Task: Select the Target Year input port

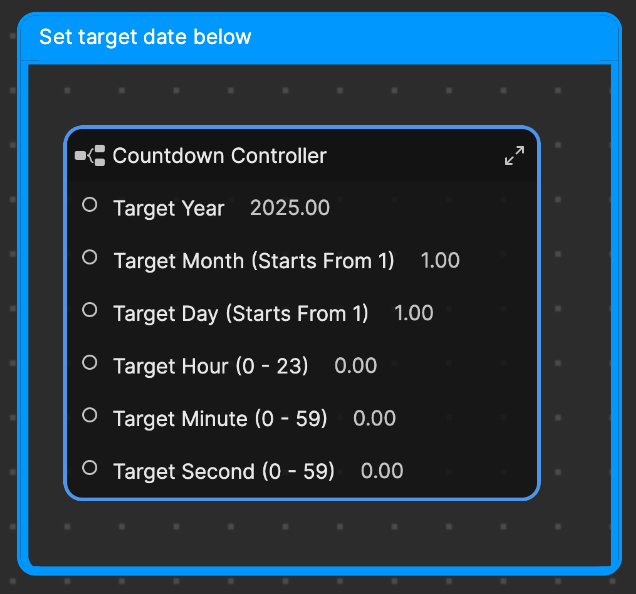Action: [90, 205]
